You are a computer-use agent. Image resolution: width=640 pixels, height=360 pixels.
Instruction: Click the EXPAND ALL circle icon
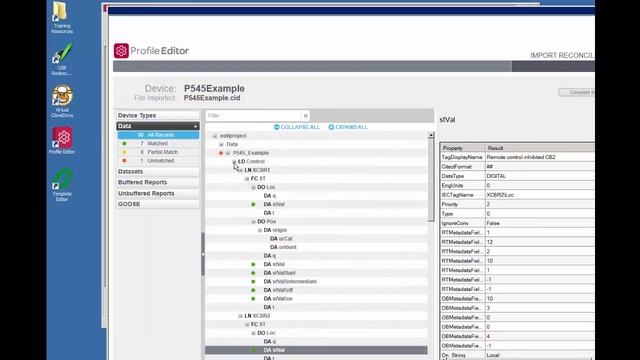click(x=331, y=127)
